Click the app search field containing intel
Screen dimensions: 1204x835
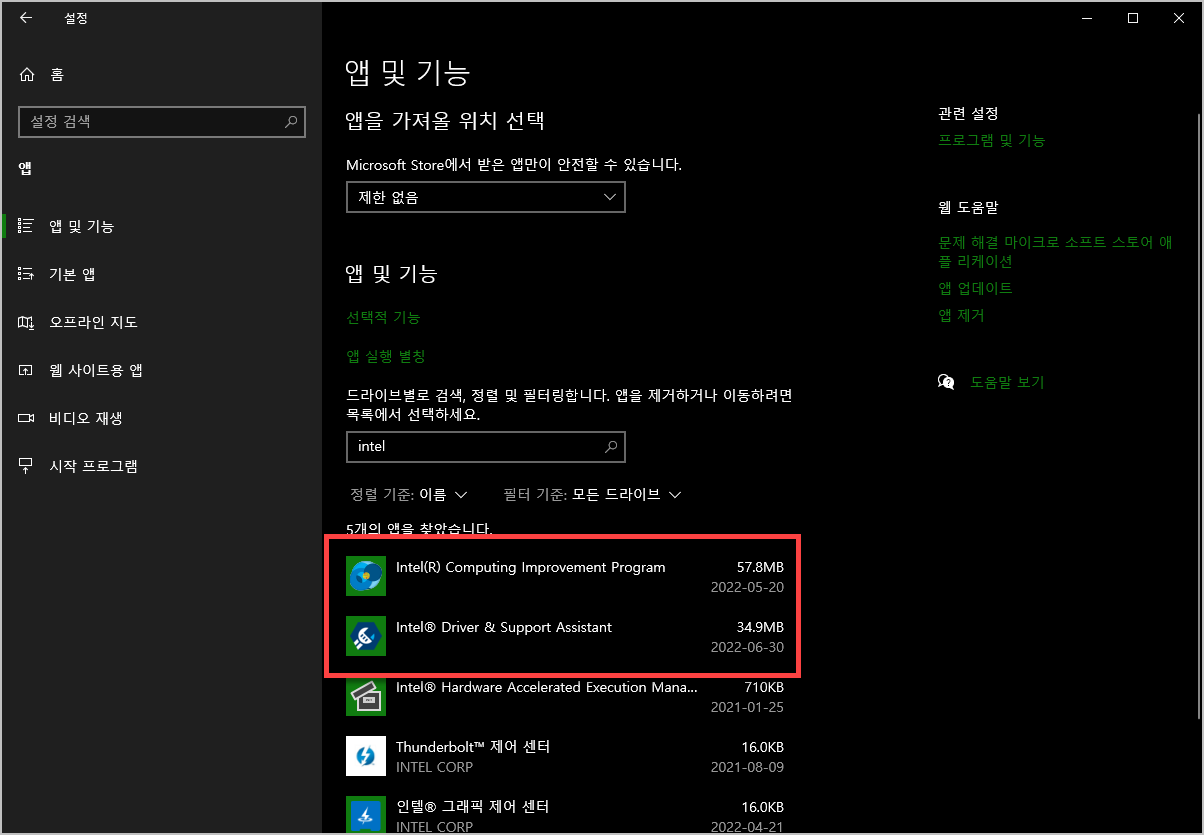click(x=485, y=447)
